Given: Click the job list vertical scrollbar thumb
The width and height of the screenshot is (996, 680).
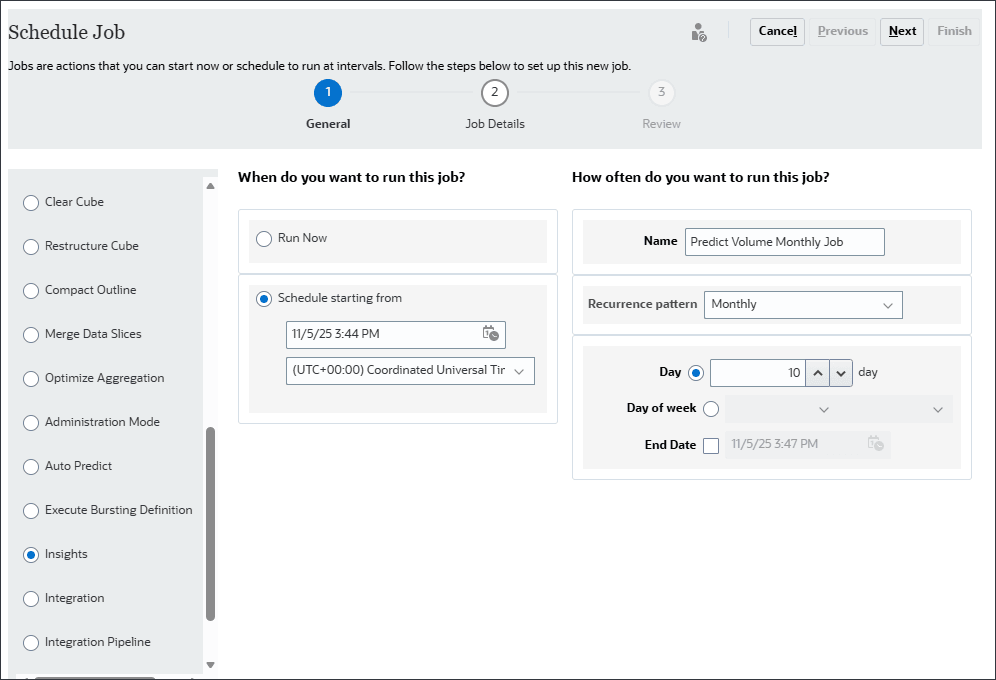Looking at the screenshot, I should coord(210,524).
